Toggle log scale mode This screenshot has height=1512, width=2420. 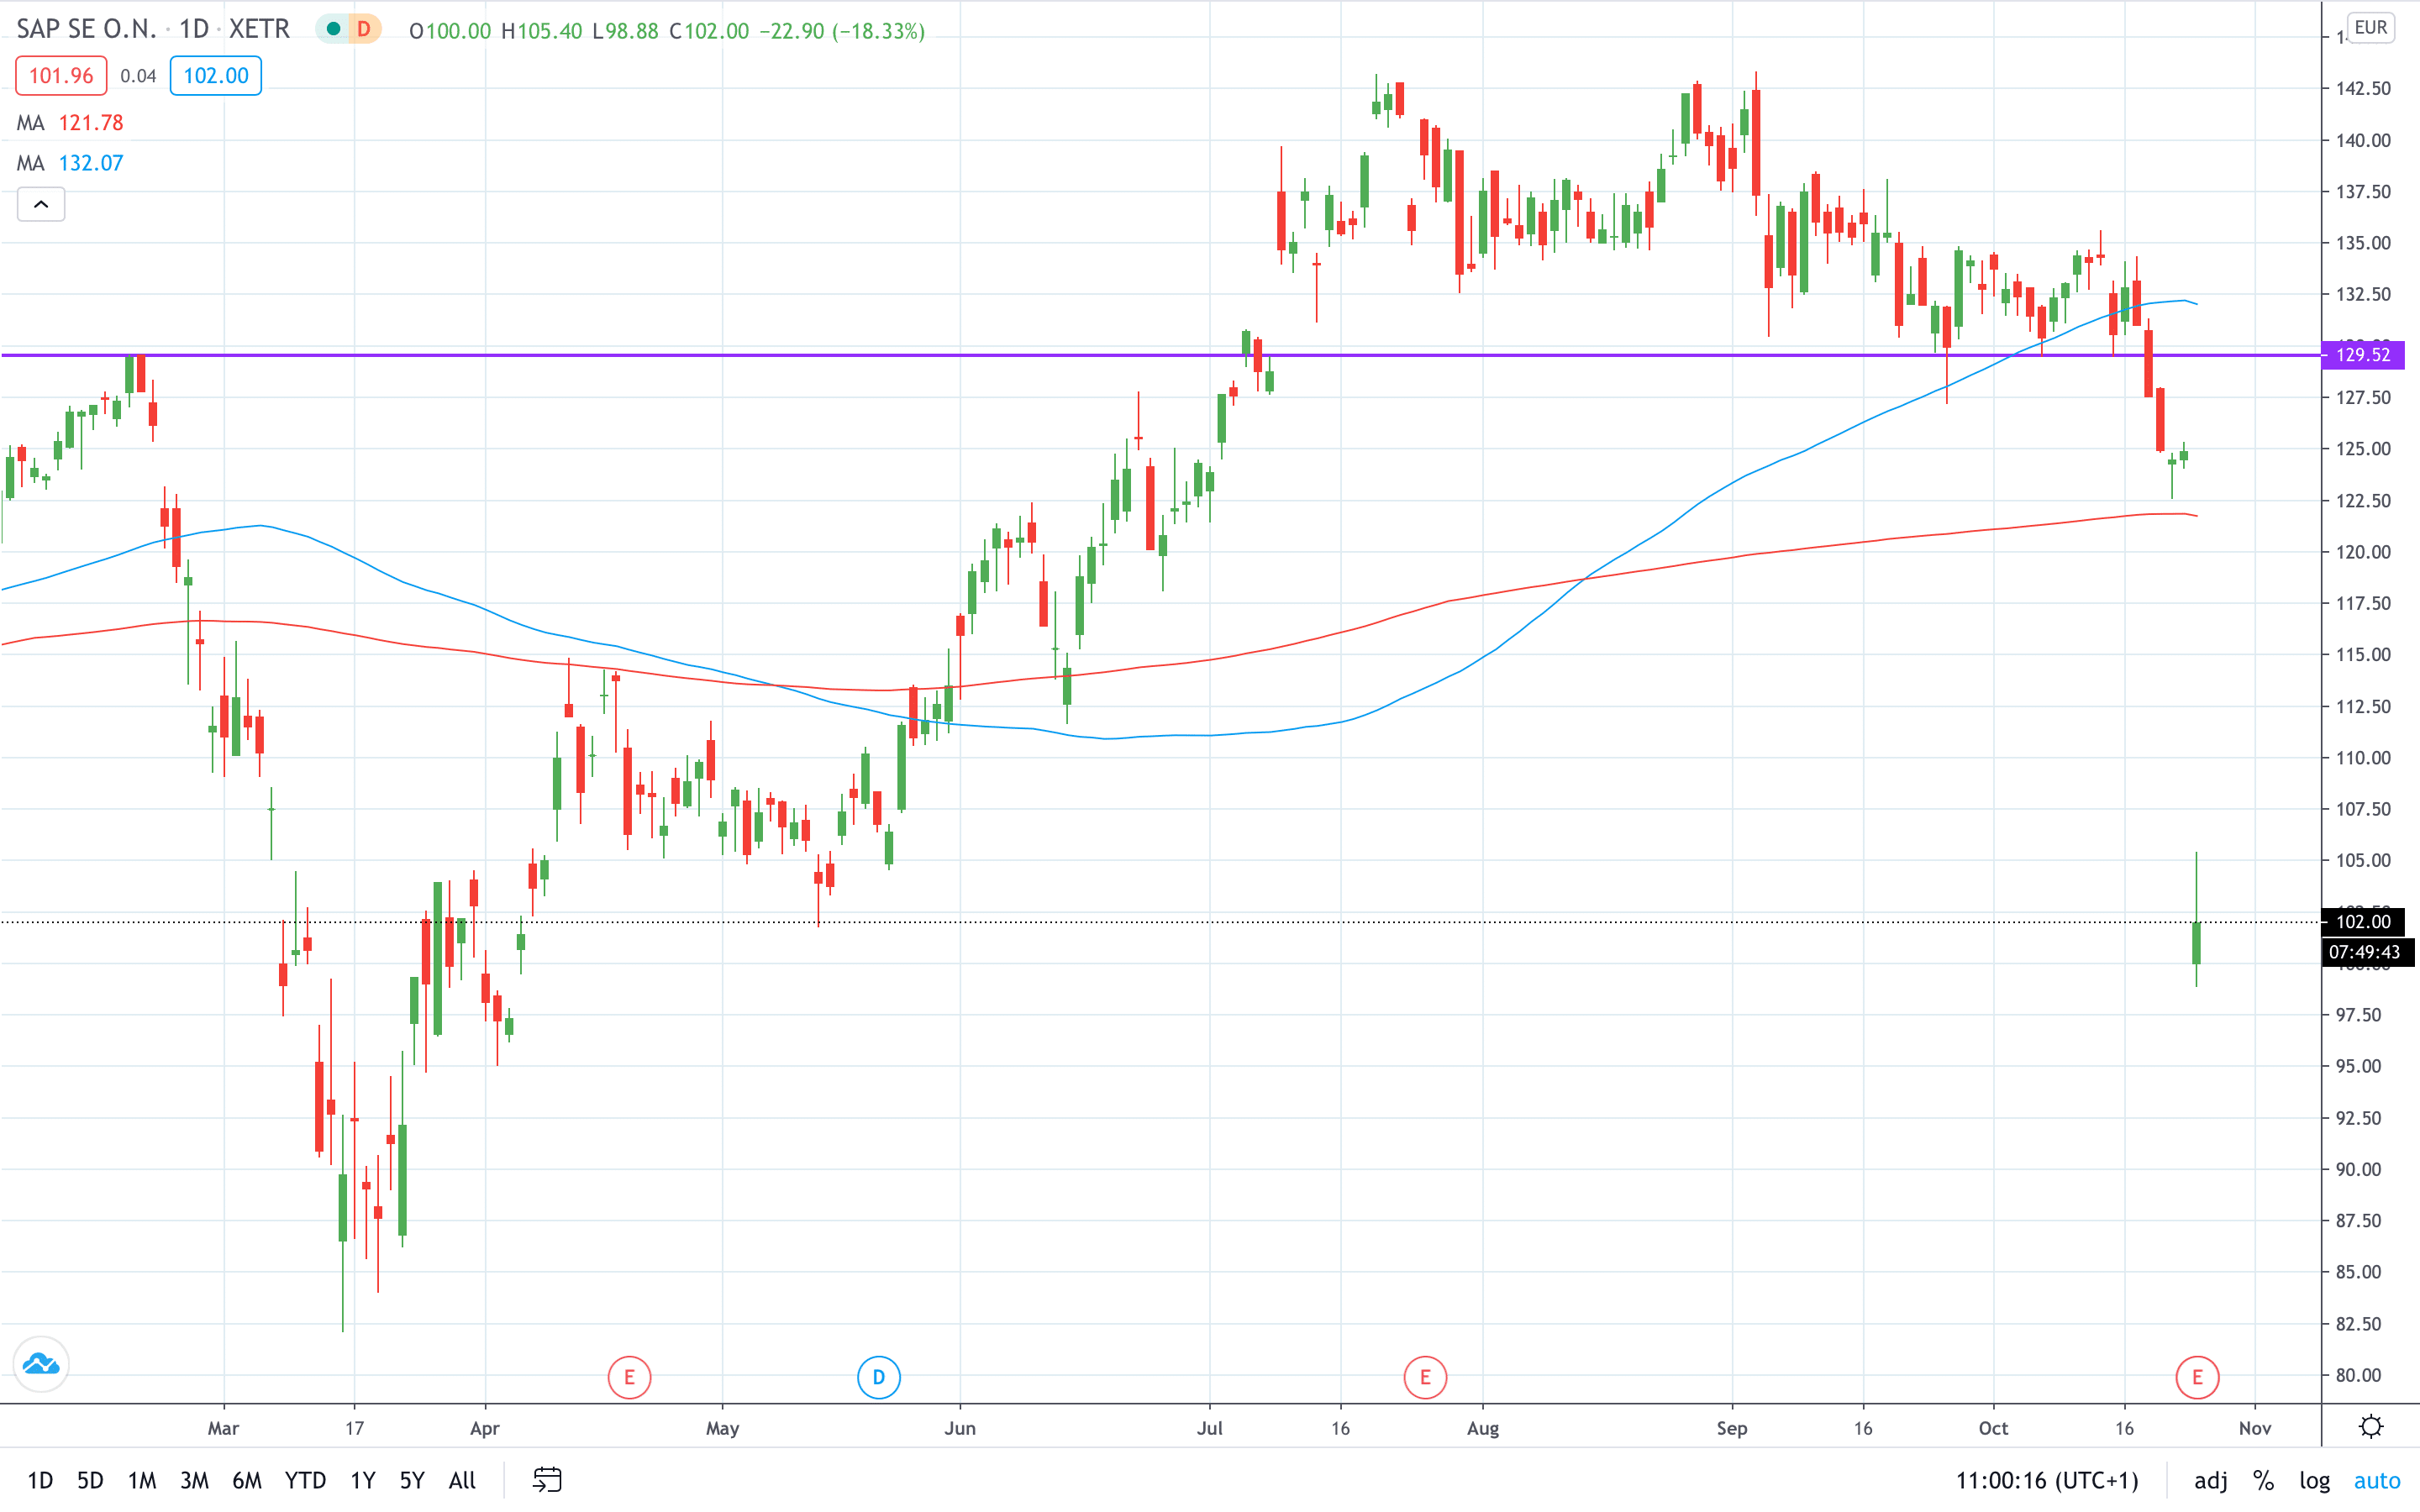(2314, 1480)
